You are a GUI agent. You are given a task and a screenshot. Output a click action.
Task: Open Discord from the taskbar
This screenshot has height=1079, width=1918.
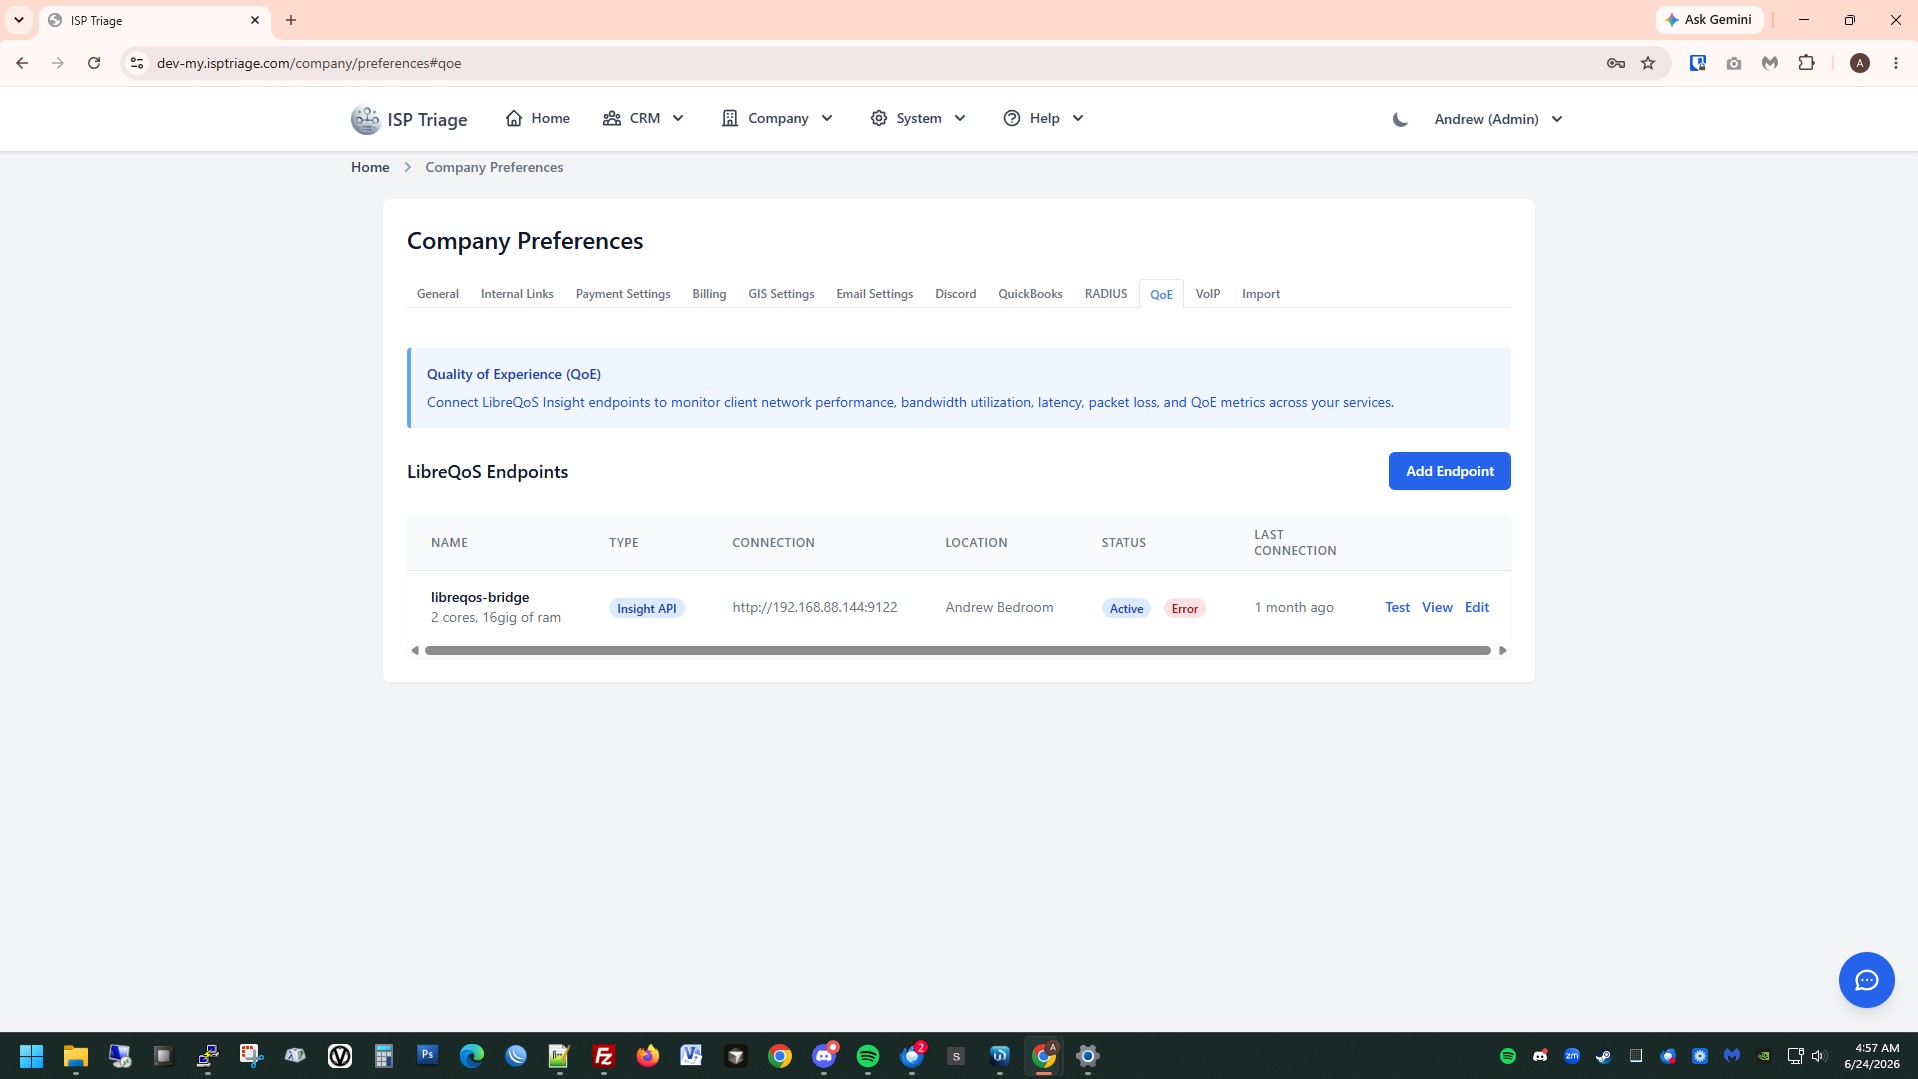point(824,1056)
